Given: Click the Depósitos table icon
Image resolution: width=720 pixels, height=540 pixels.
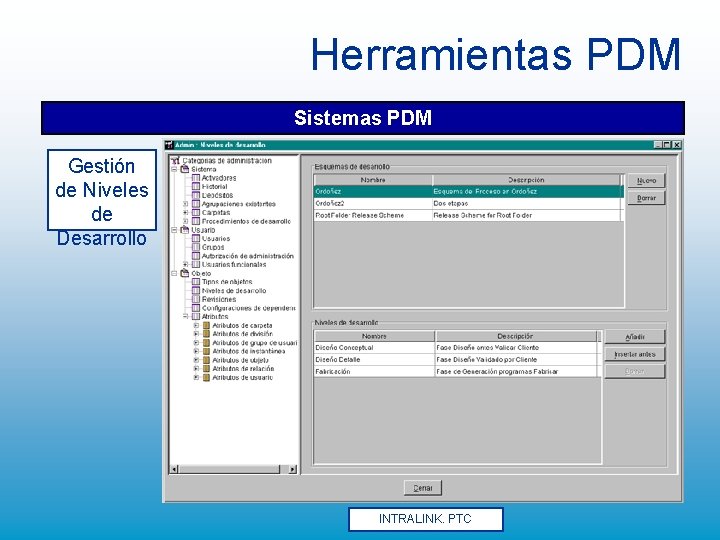Looking at the screenshot, I should coord(196,196).
